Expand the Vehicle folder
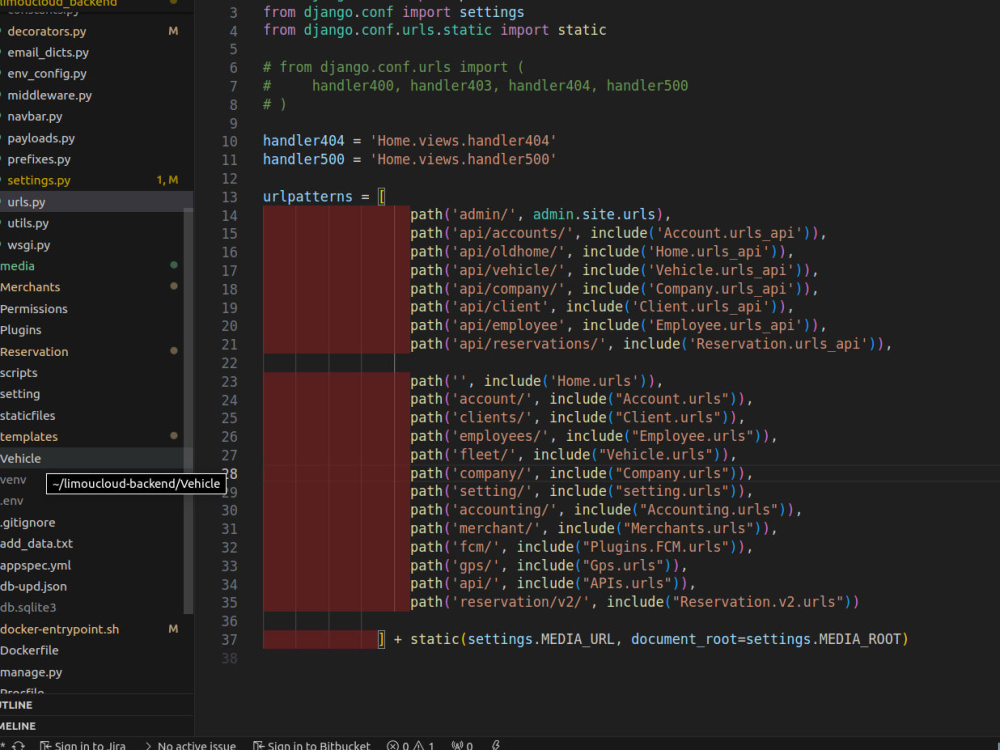Screen dimensions: 1000x750 point(20,458)
